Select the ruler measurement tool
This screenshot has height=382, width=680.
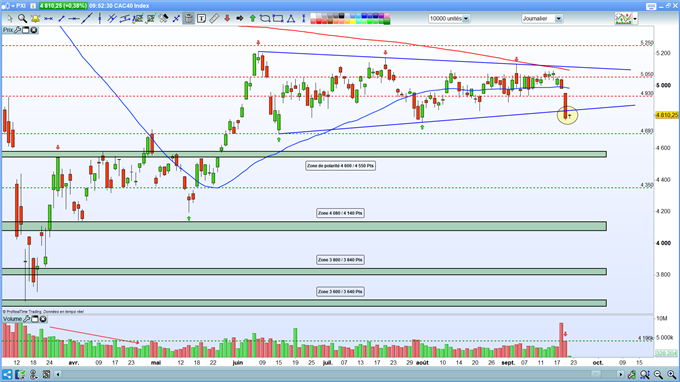coord(214,19)
